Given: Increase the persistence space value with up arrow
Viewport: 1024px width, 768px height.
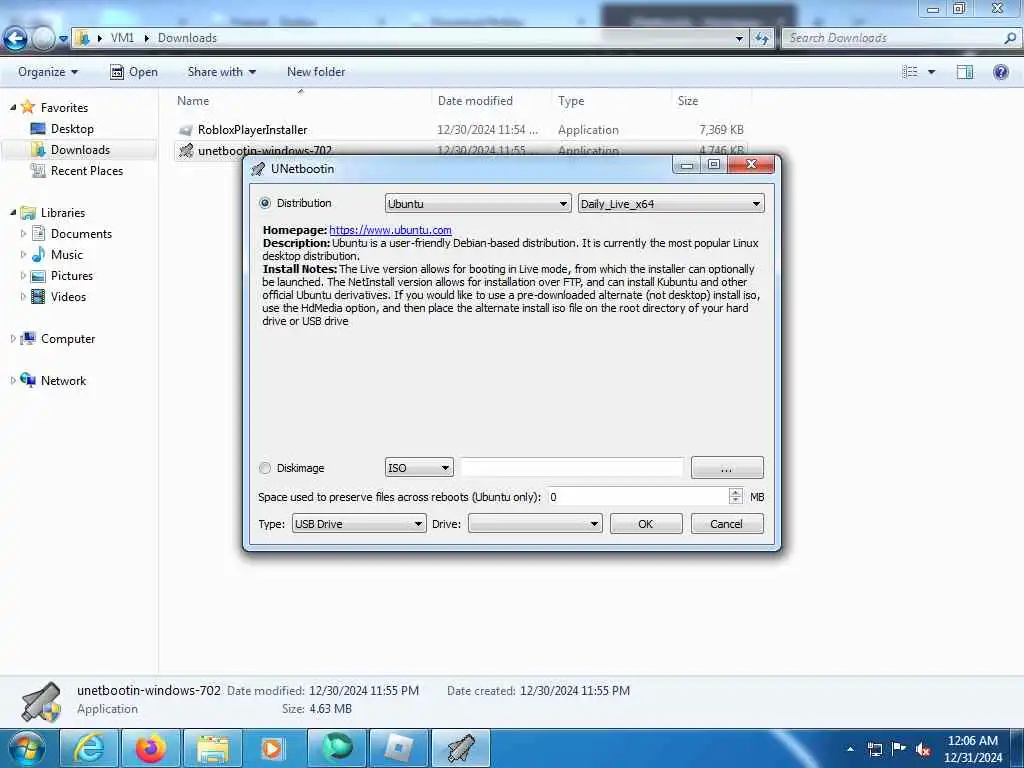Looking at the screenshot, I should pyautogui.click(x=735, y=492).
